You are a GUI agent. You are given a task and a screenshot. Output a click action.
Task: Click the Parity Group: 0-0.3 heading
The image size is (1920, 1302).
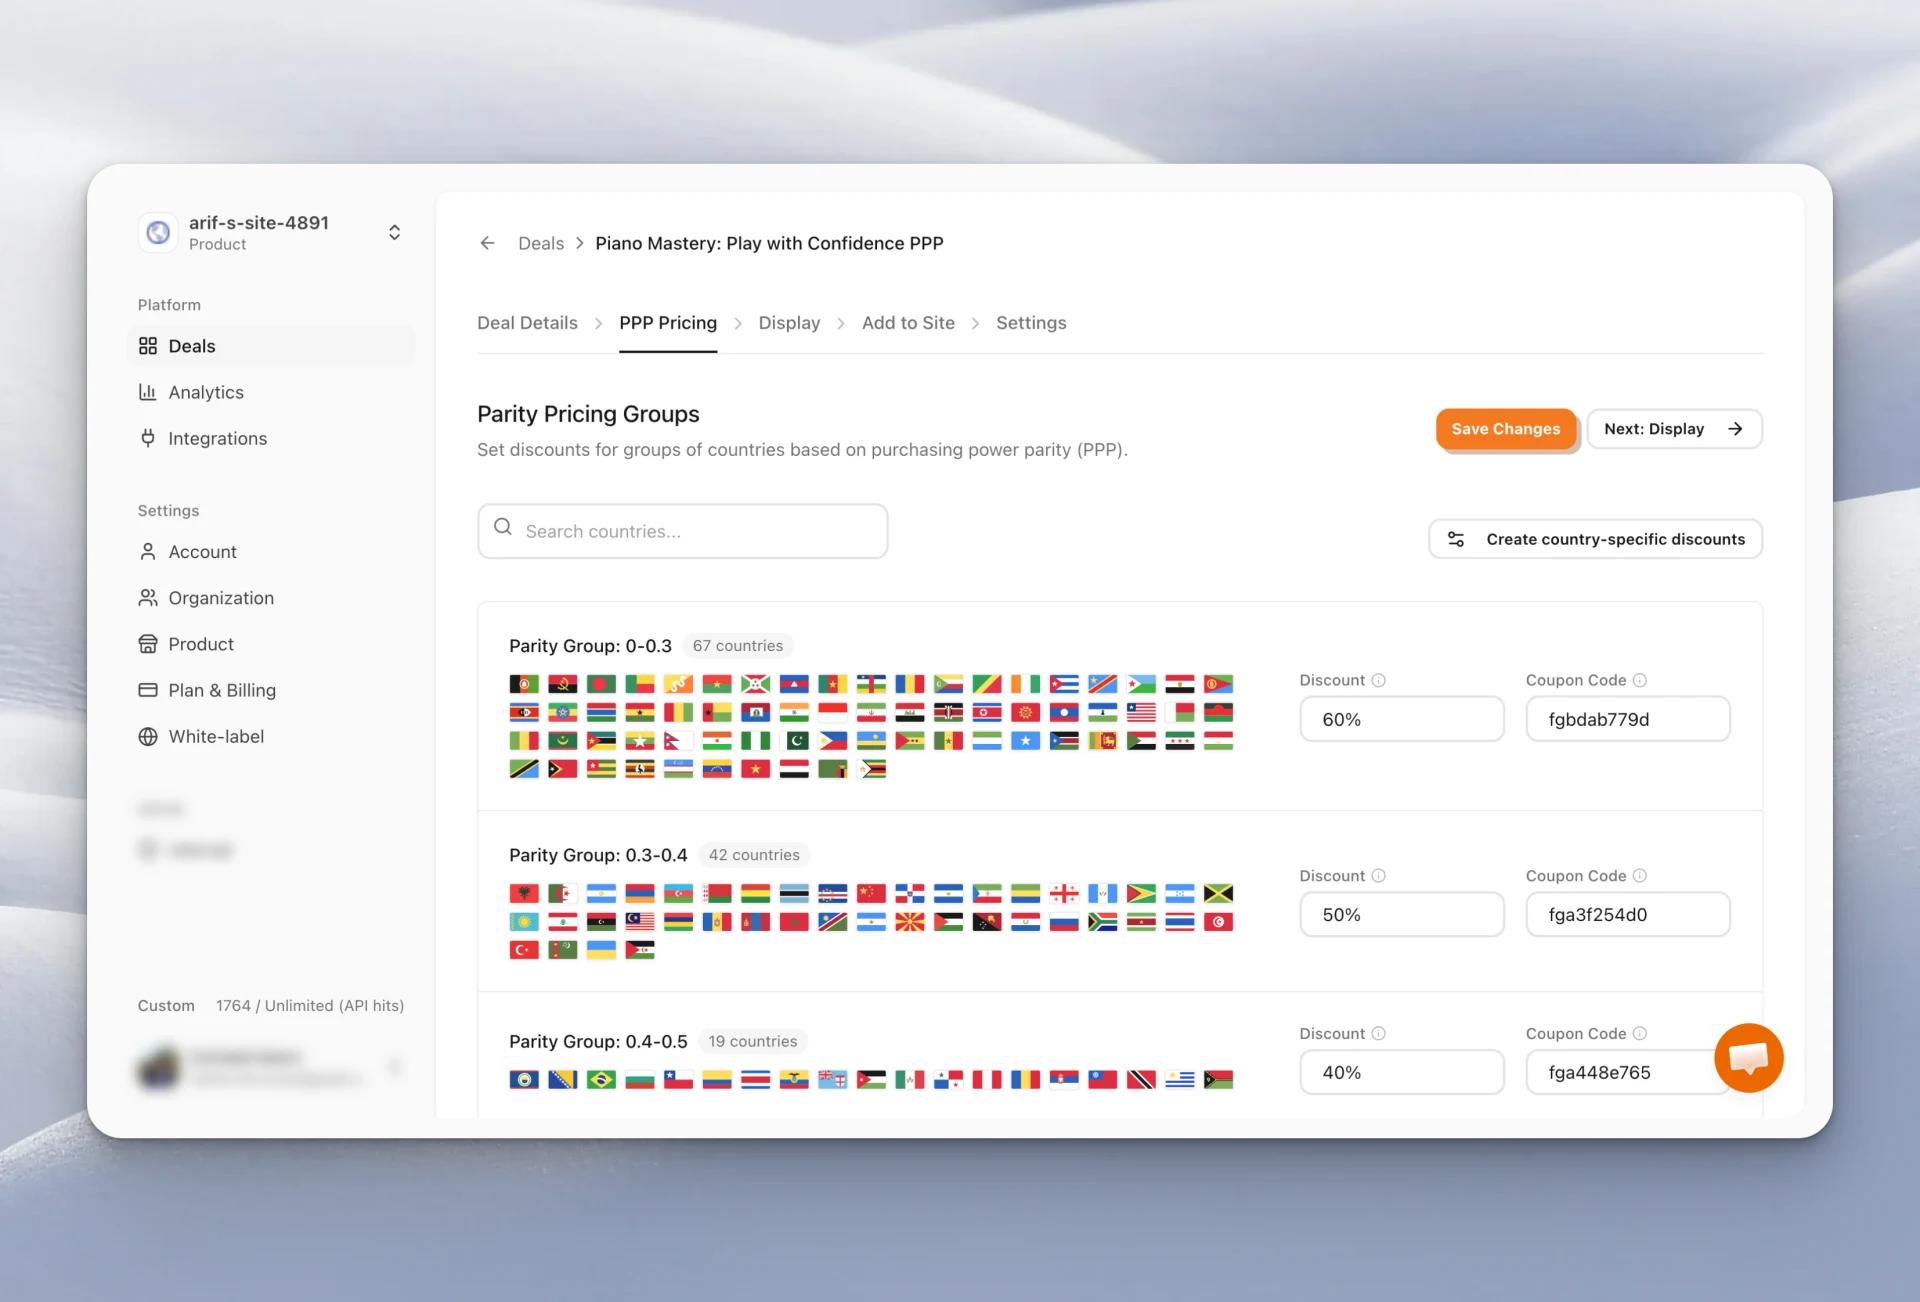(590, 646)
